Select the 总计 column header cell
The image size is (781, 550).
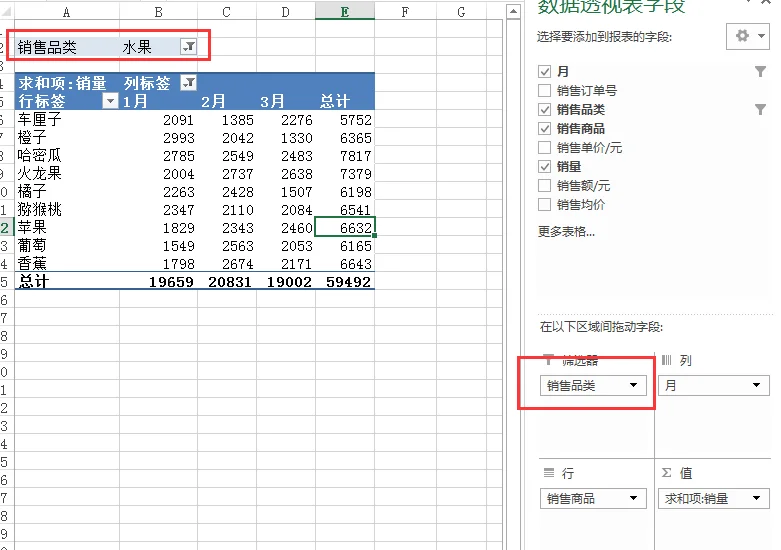coord(345,101)
